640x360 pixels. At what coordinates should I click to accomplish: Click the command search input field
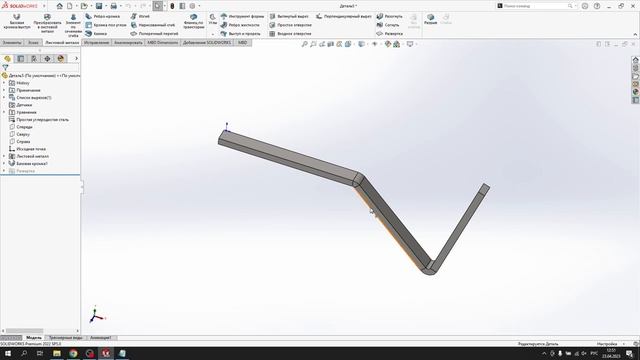click(535, 6)
